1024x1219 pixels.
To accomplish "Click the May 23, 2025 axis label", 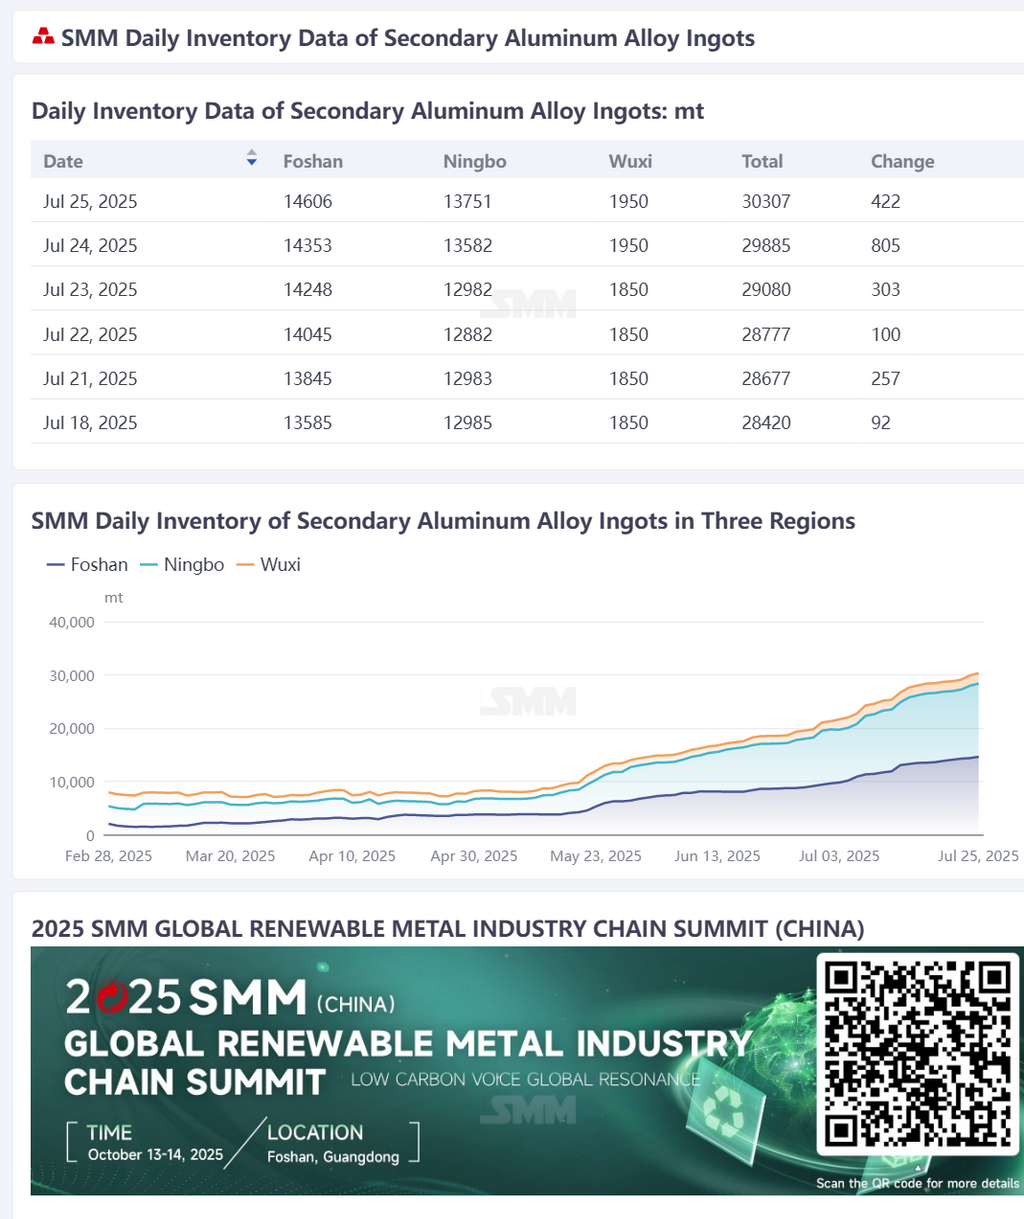I will pyautogui.click(x=596, y=856).
